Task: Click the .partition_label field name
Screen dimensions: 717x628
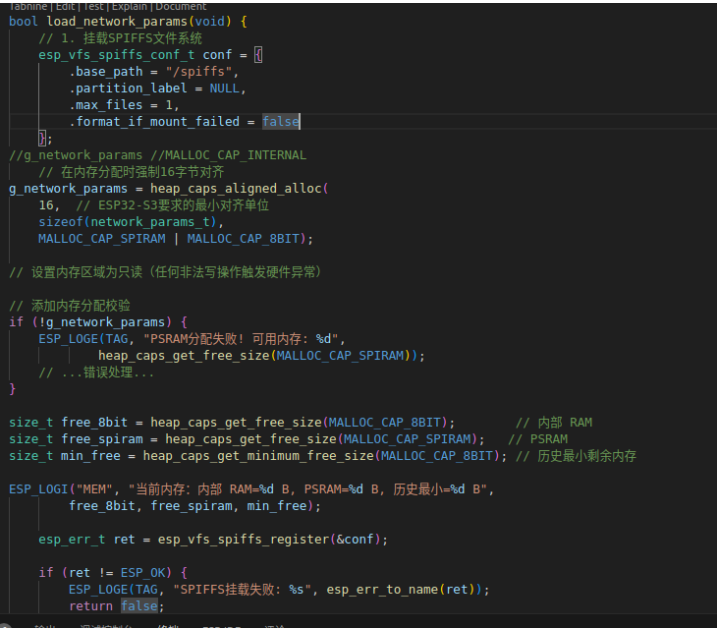Action: tap(128, 88)
